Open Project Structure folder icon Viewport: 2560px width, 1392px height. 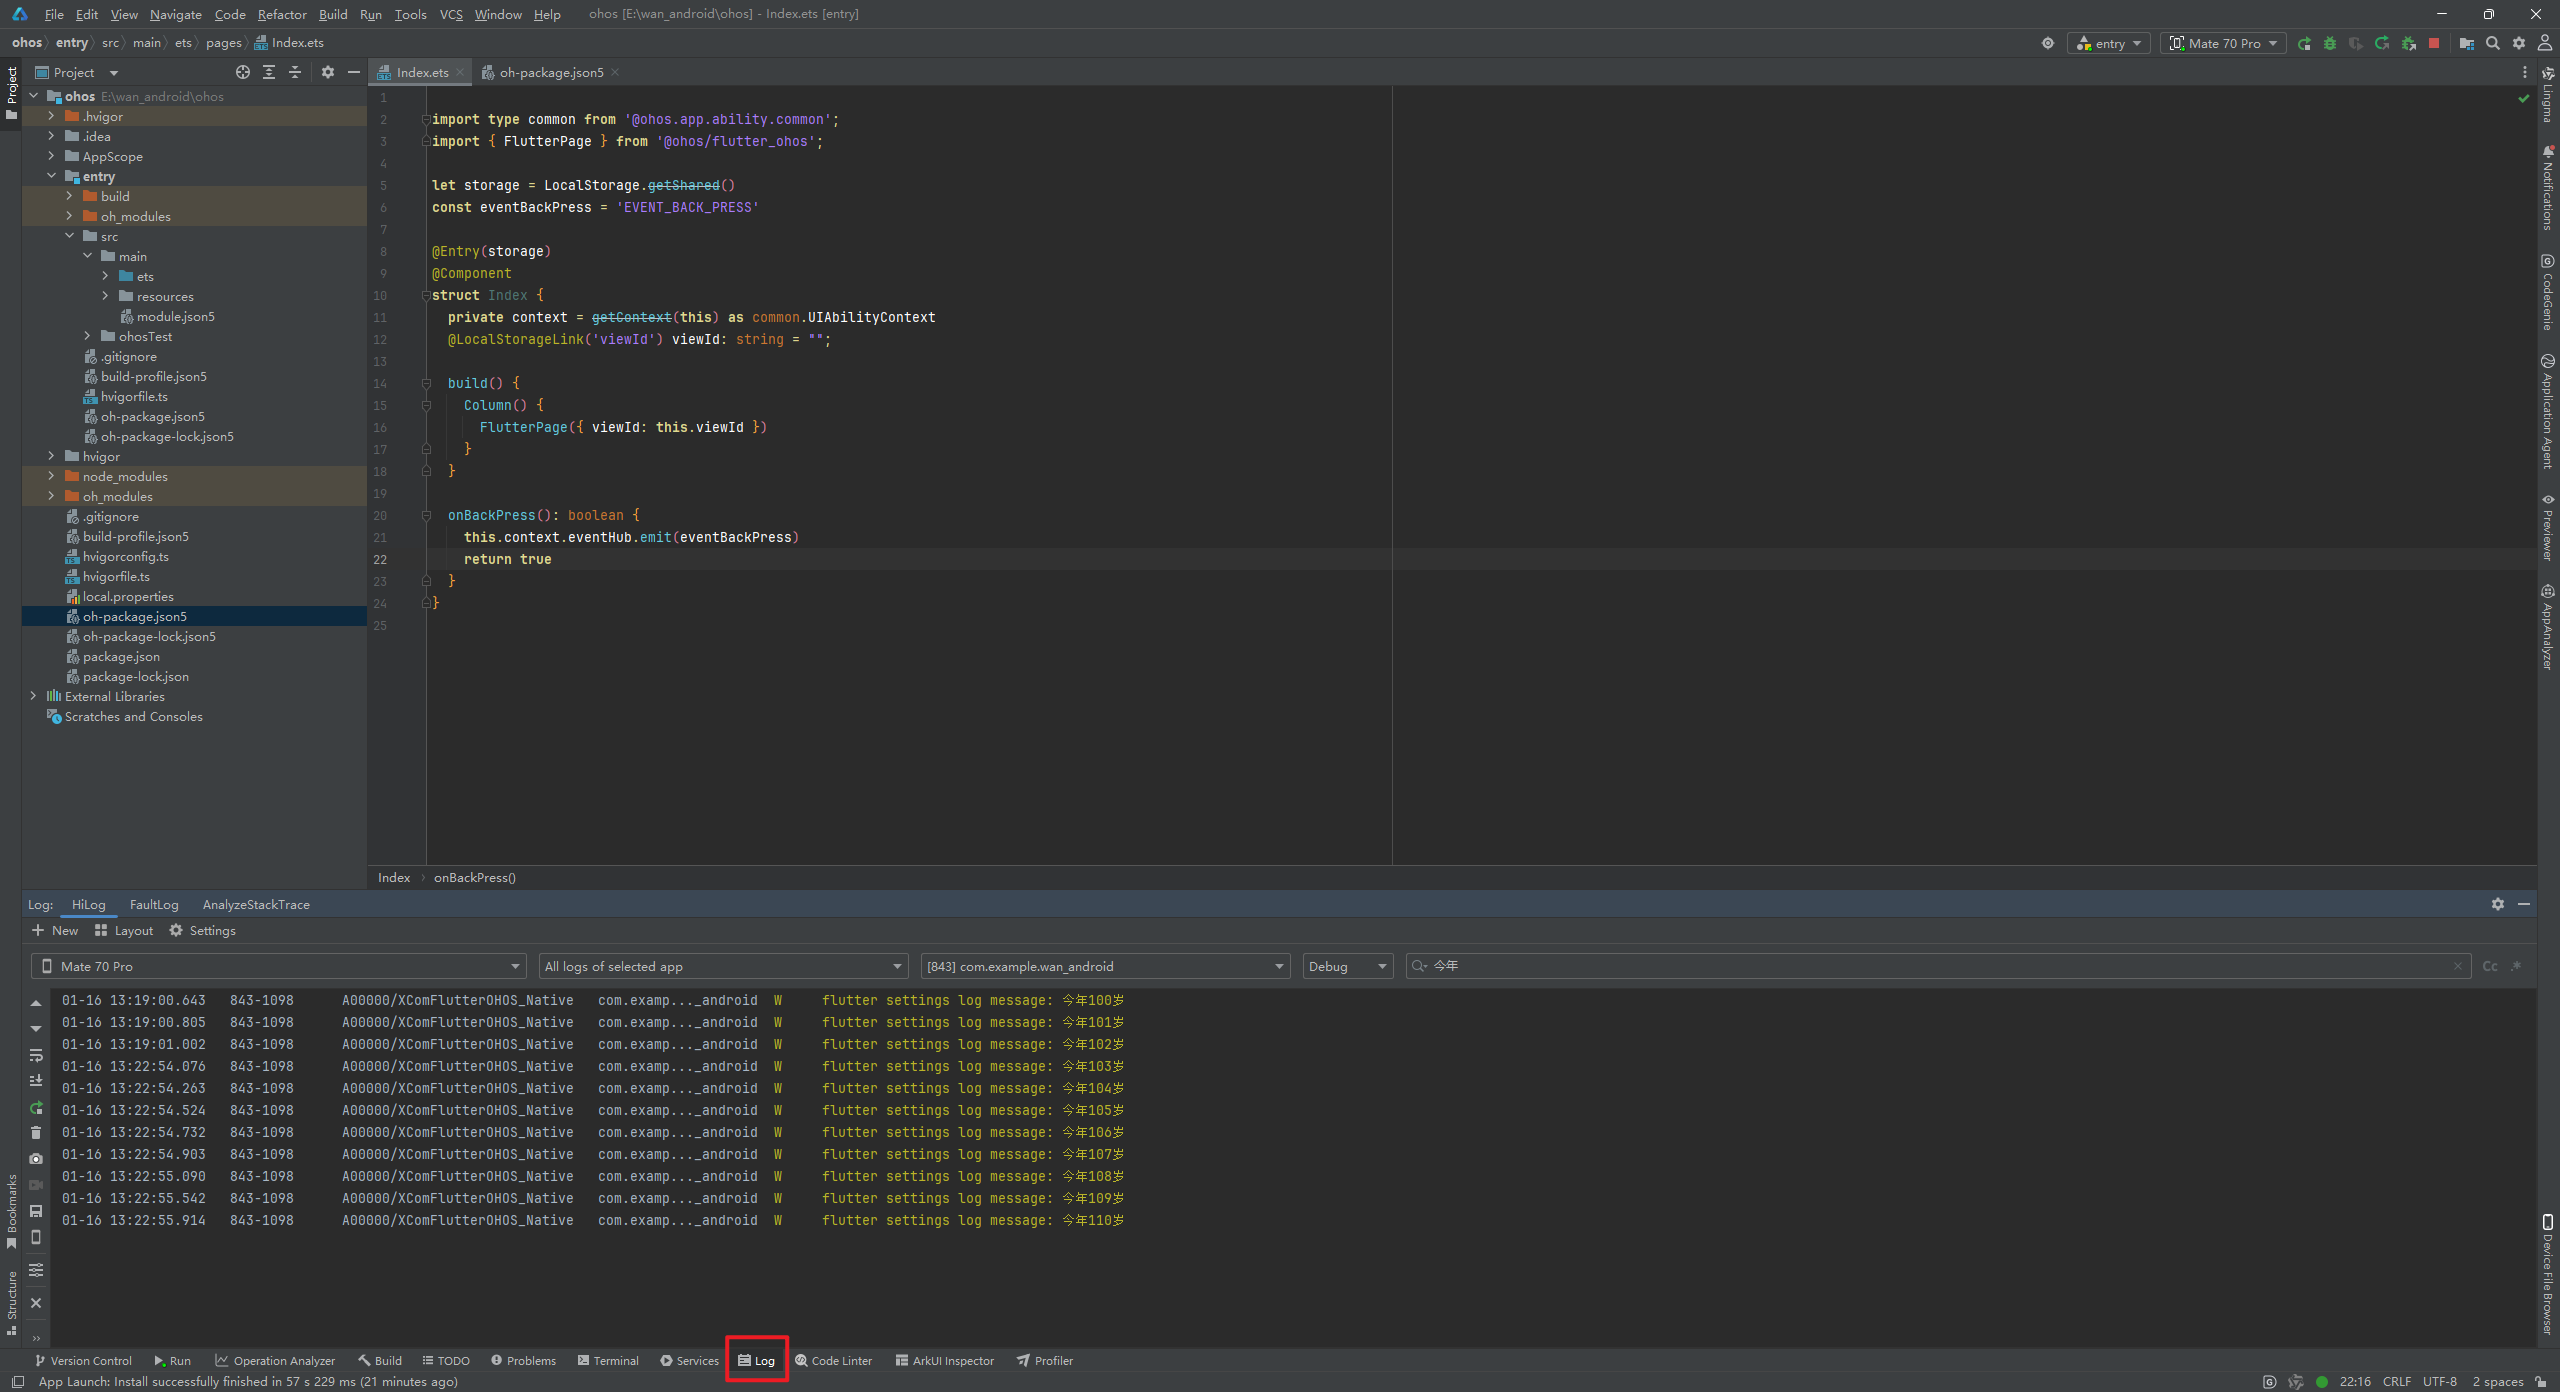(x=2466, y=43)
